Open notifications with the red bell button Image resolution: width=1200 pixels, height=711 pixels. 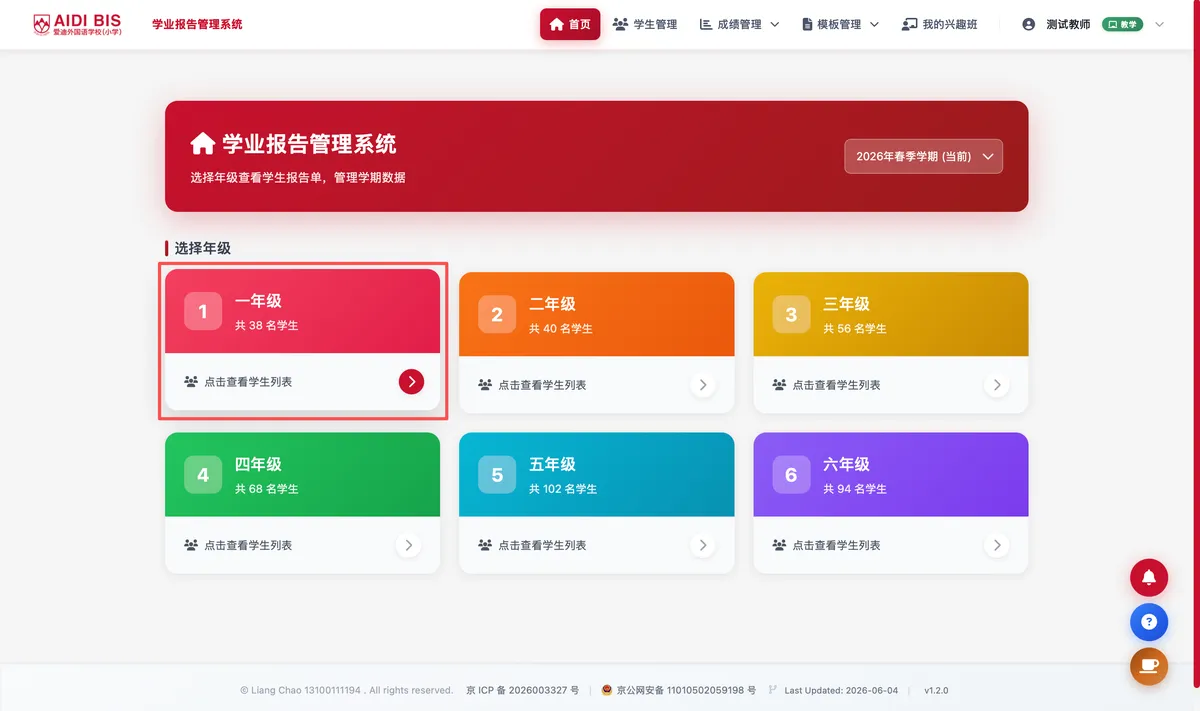click(x=1149, y=578)
